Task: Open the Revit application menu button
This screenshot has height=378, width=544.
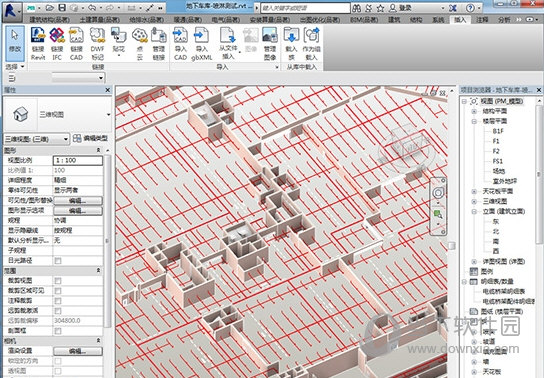Action: pyautogui.click(x=12, y=11)
